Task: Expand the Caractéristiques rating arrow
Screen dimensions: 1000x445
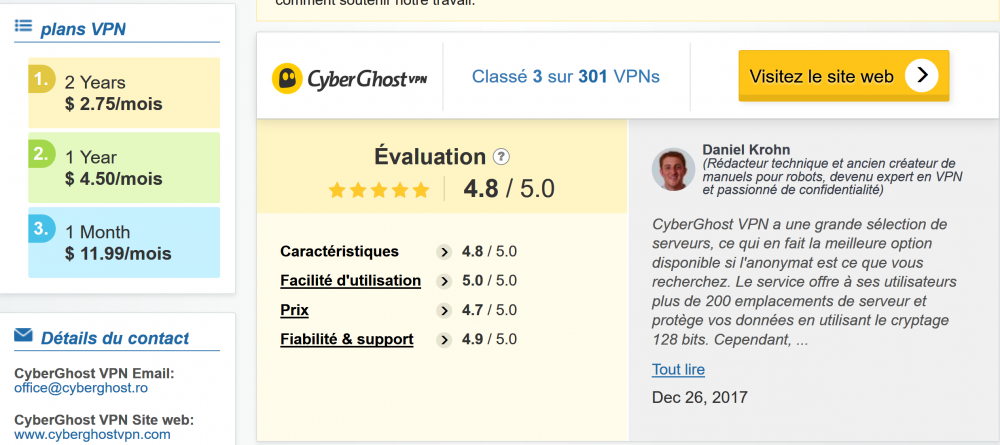Action: point(444,252)
